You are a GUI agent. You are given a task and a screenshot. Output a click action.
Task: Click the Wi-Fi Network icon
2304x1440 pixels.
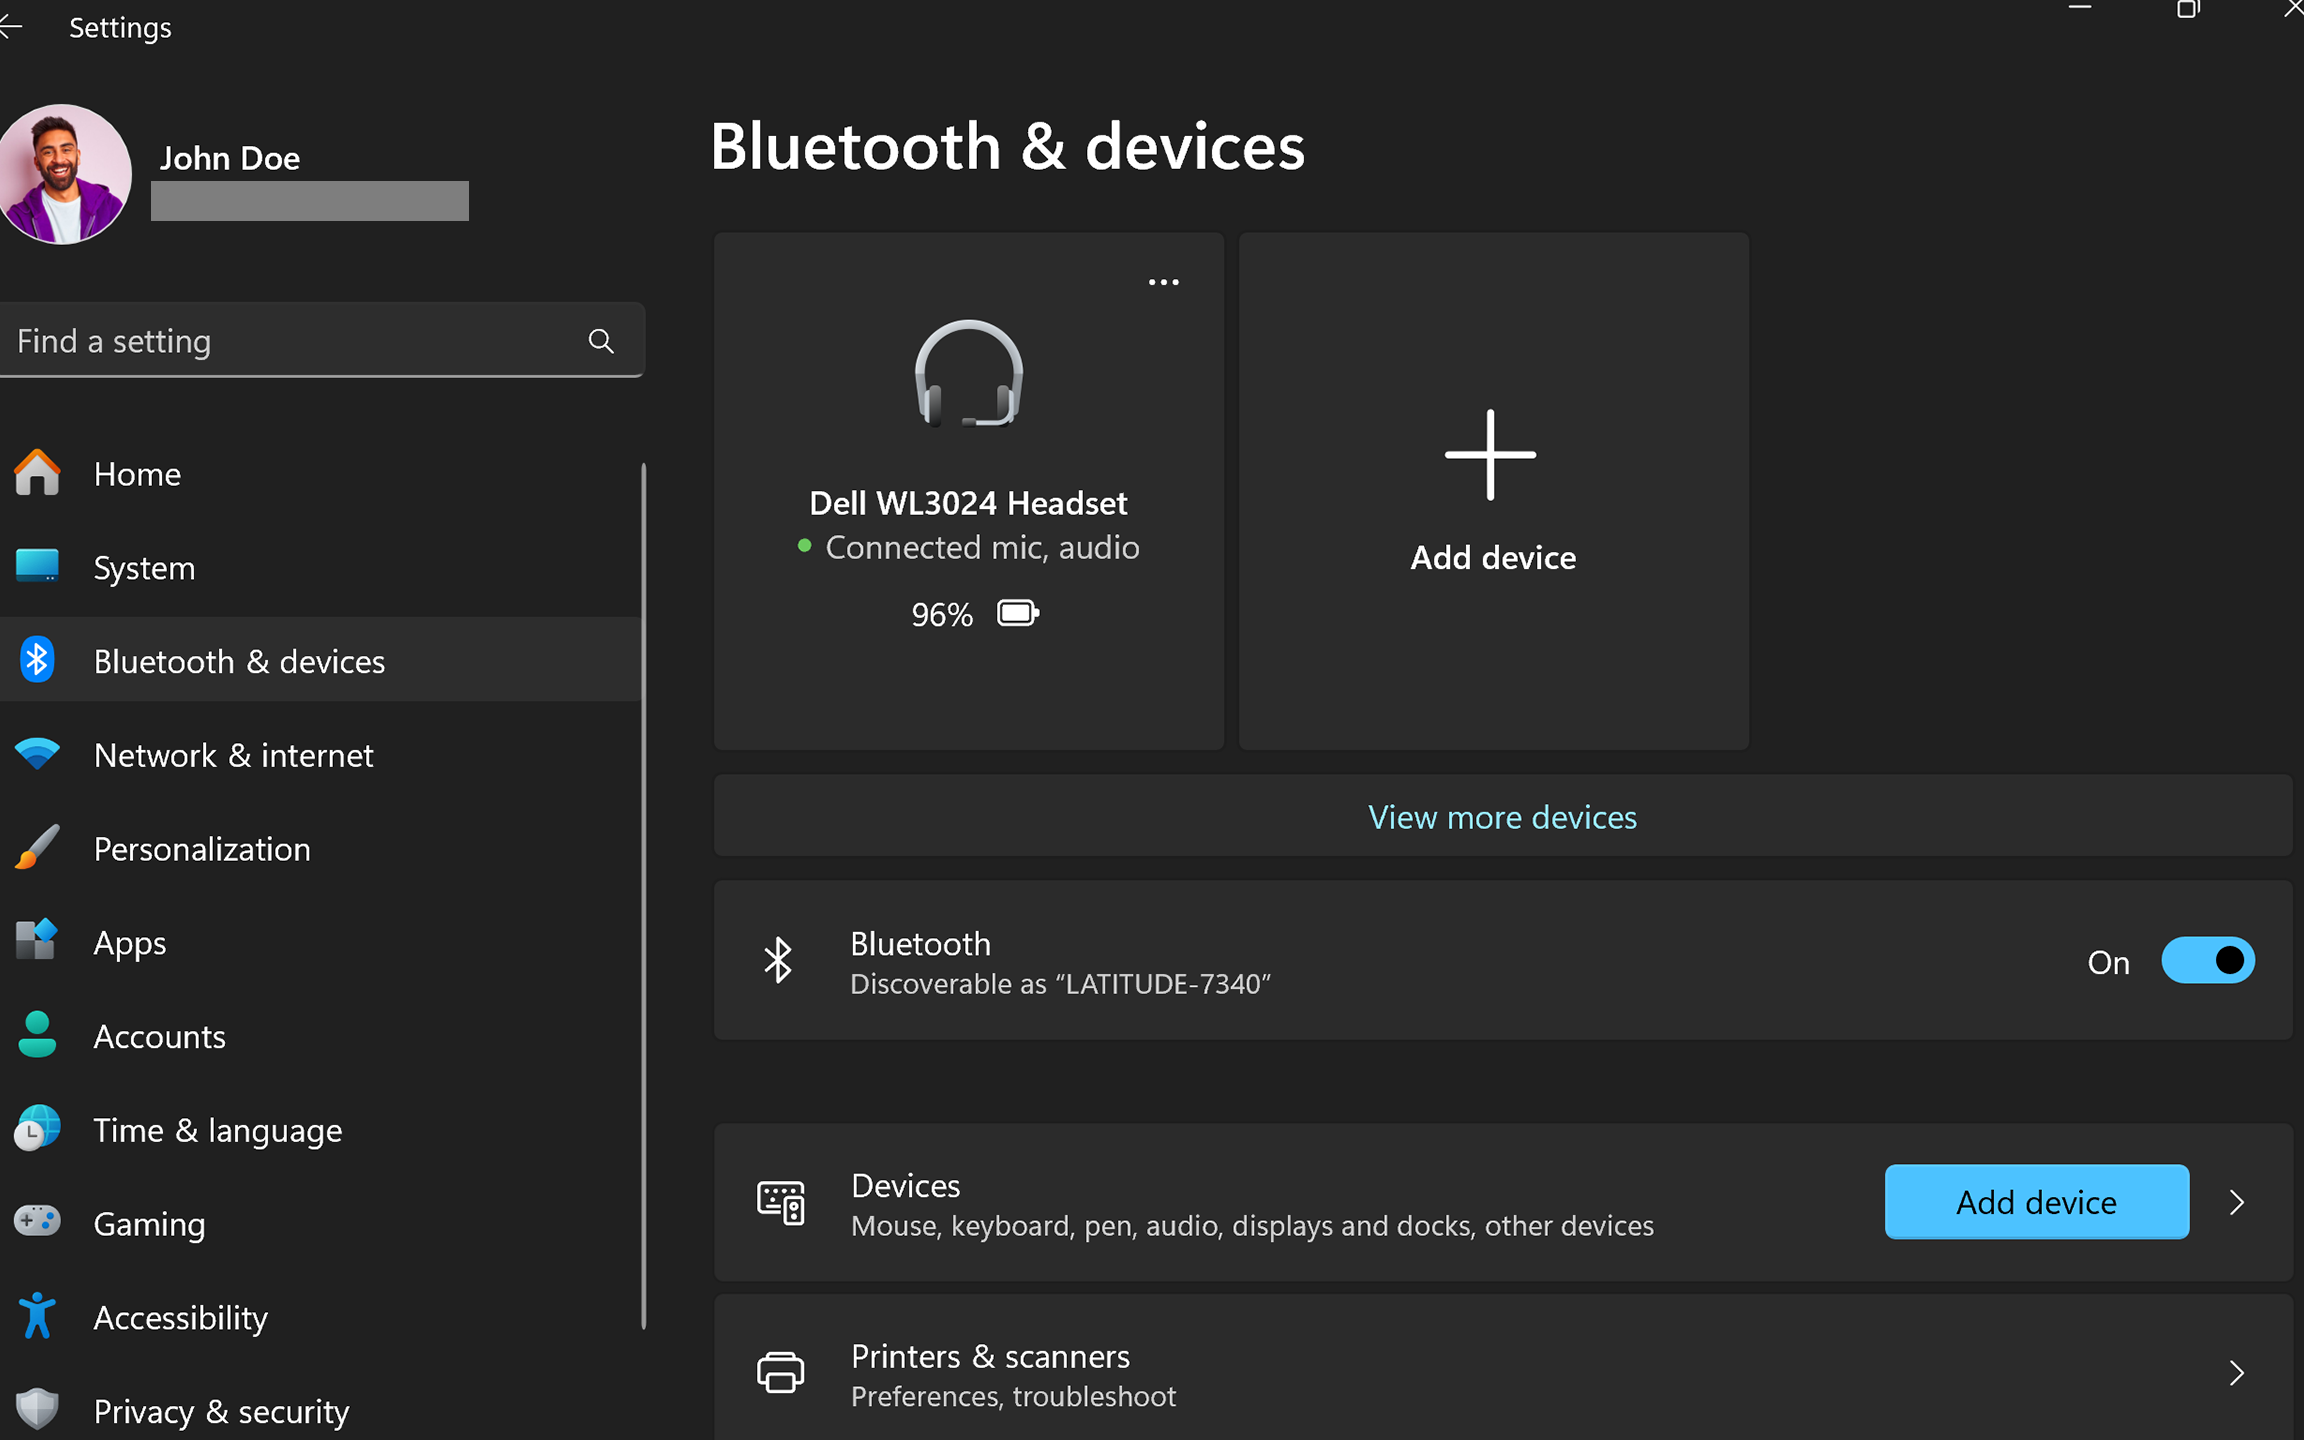tap(37, 753)
